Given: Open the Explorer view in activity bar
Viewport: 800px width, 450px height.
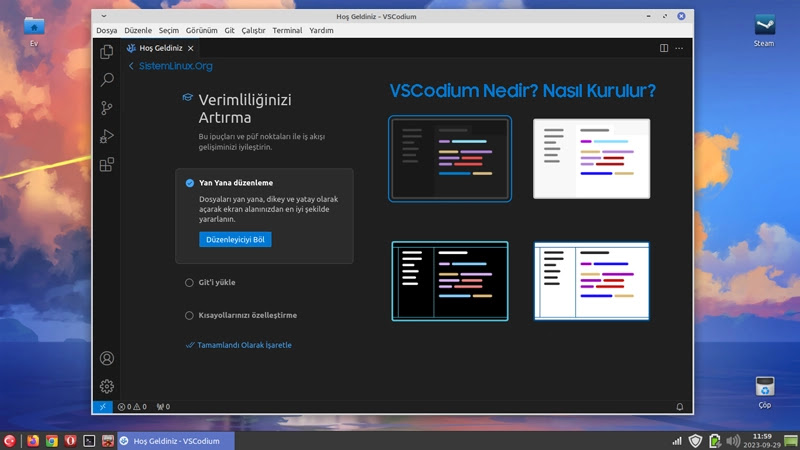Looking at the screenshot, I should pyautogui.click(x=107, y=52).
